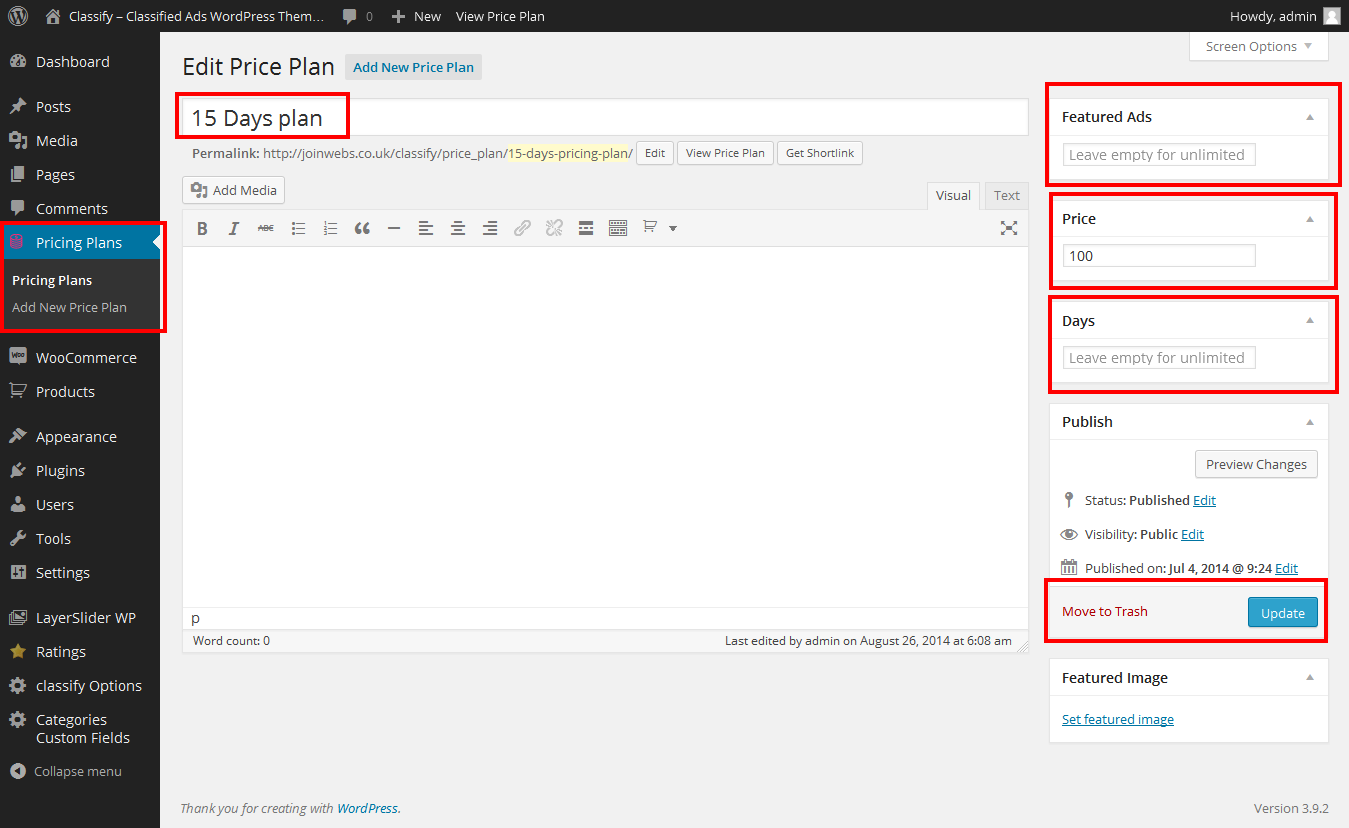
Task: Collapse the admin sidebar menu
Action: coord(80,772)
